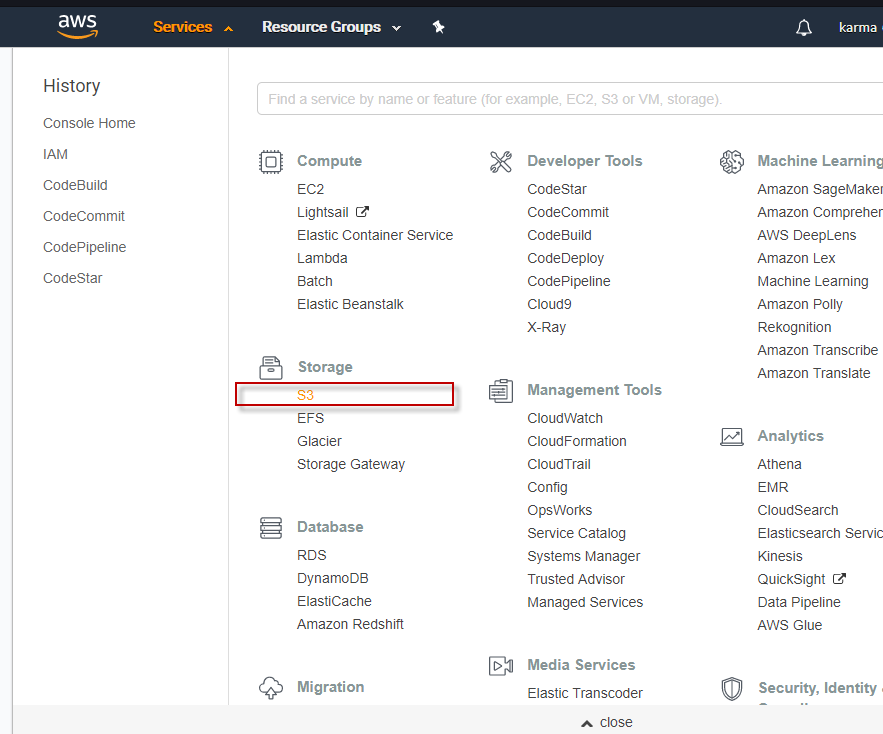Image resolution: width=883 pixels, height=734 pixels.
Task: Click the Media Services play icon
Action: point(500,665)
